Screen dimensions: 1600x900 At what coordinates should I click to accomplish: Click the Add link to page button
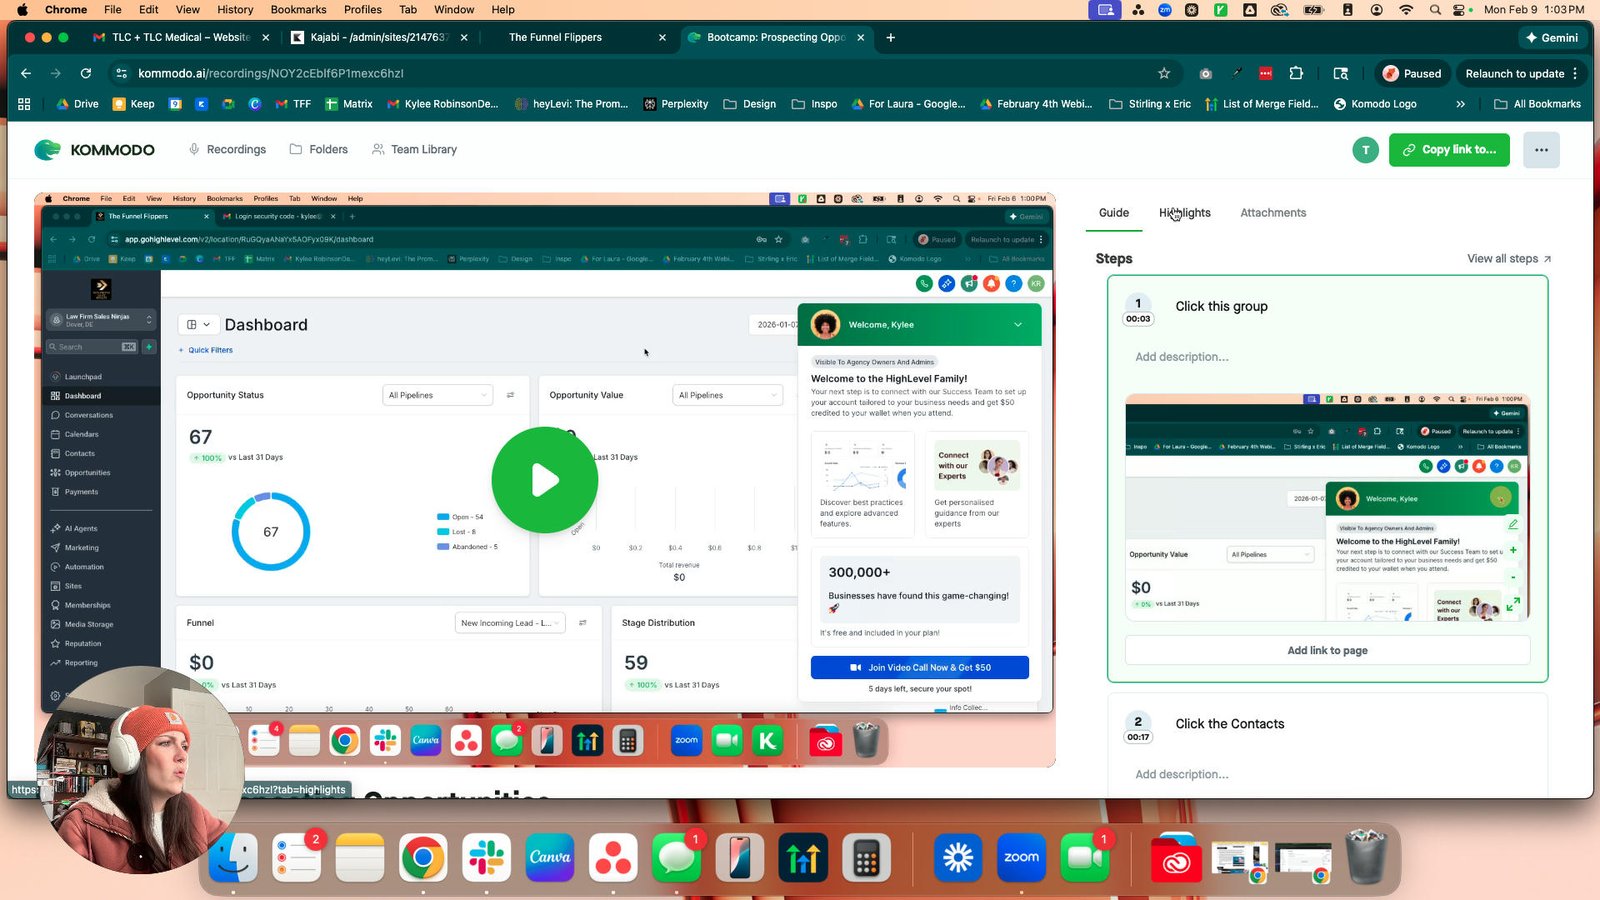[1327, 650]
